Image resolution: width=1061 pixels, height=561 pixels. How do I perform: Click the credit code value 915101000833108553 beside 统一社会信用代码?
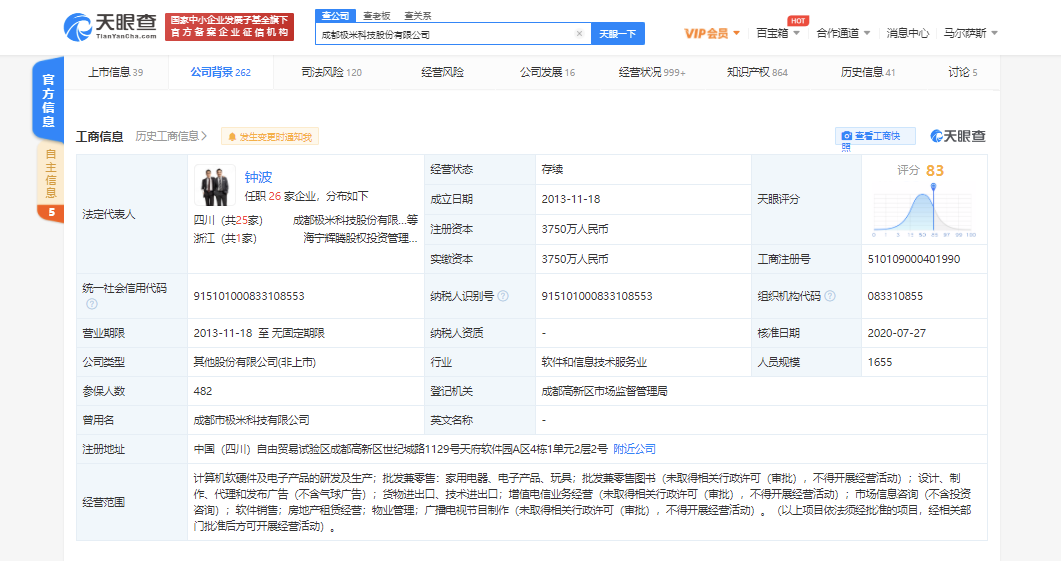tap(249, 296)
